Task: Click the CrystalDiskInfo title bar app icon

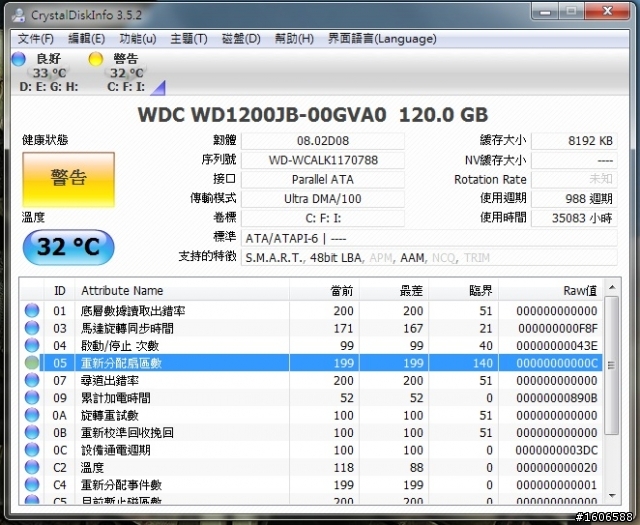Action: [18, 15]
